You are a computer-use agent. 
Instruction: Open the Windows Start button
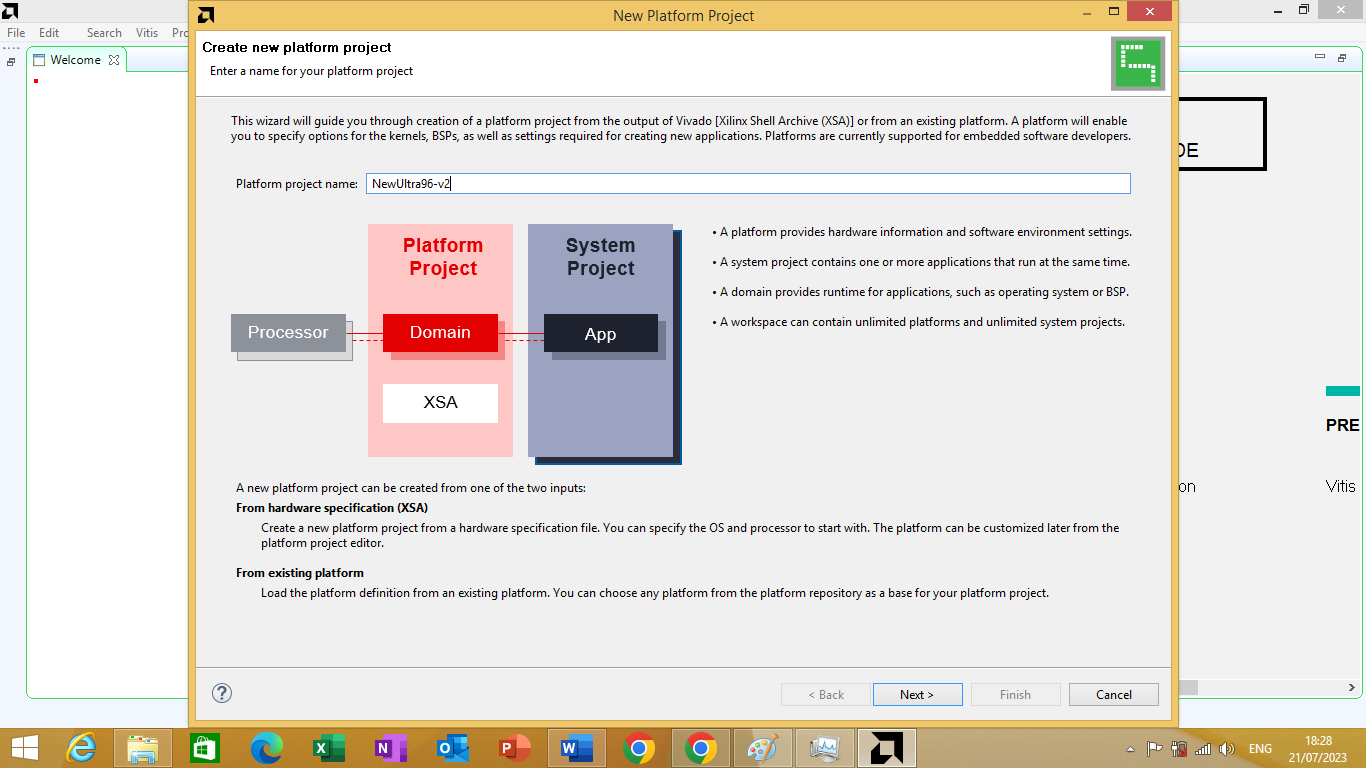[24, 748]
